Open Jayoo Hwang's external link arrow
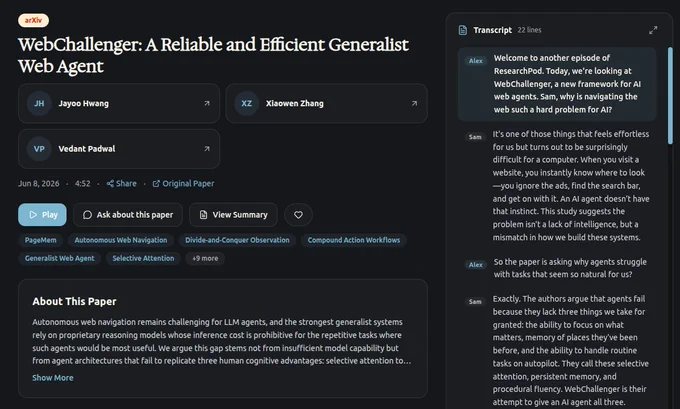The image size is (680, 409). (x=207, y=103)
